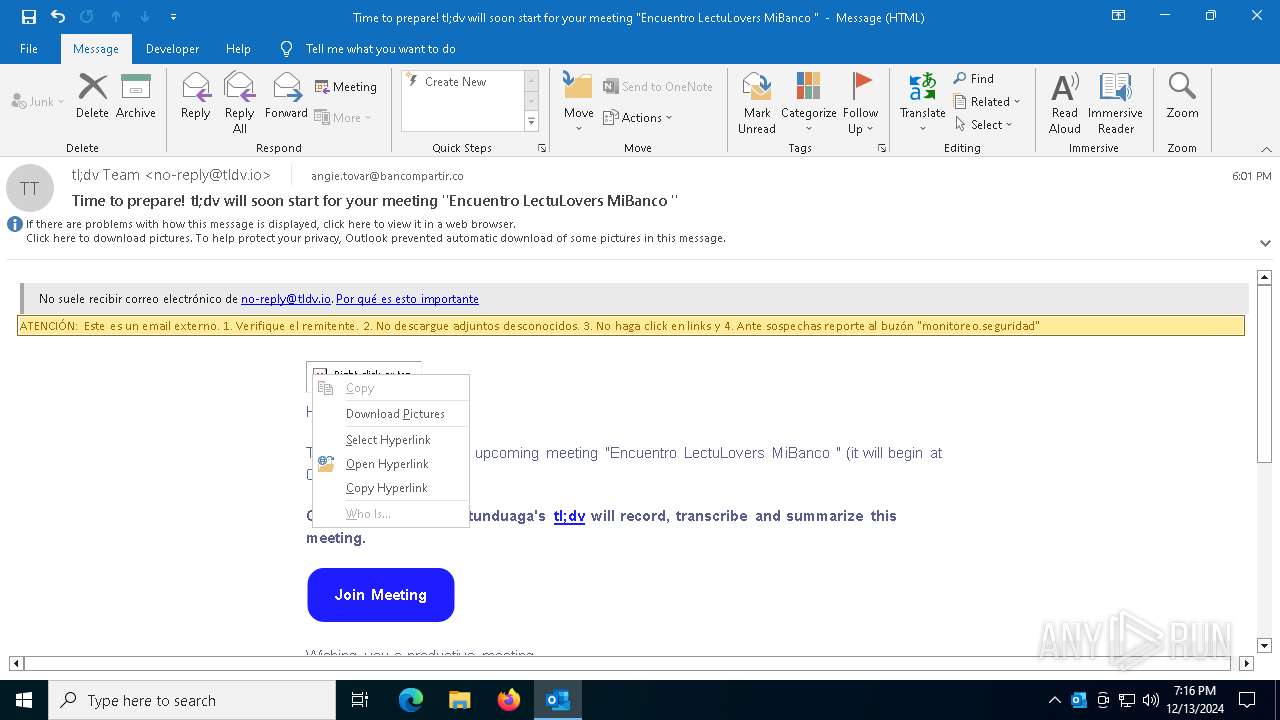Open Quick Steps dialog launcher

(542, 148)
